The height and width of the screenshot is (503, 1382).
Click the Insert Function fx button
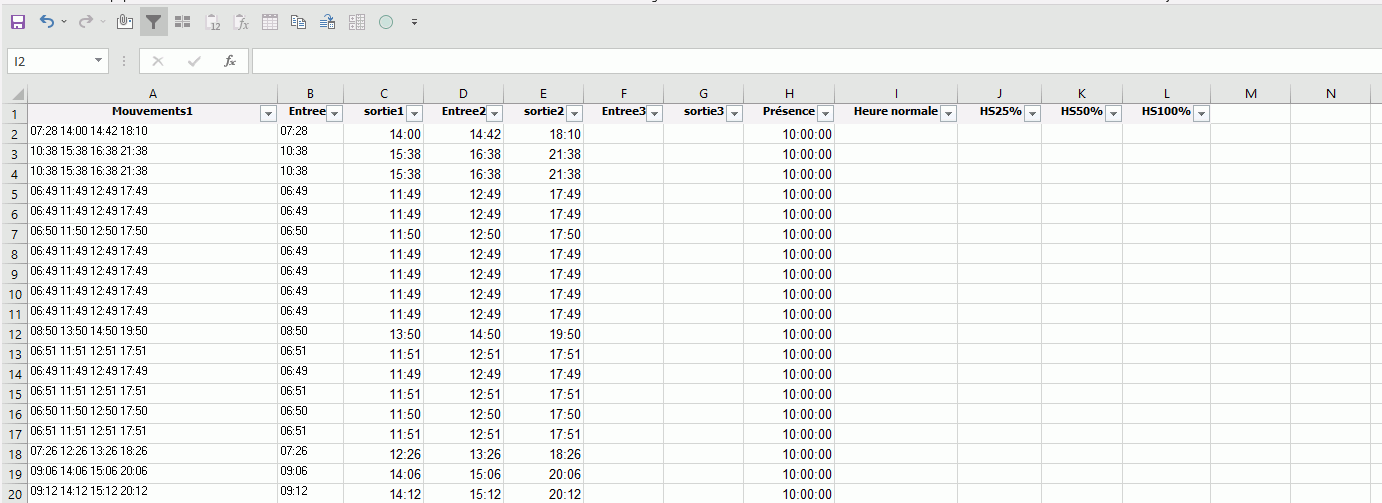229,61
